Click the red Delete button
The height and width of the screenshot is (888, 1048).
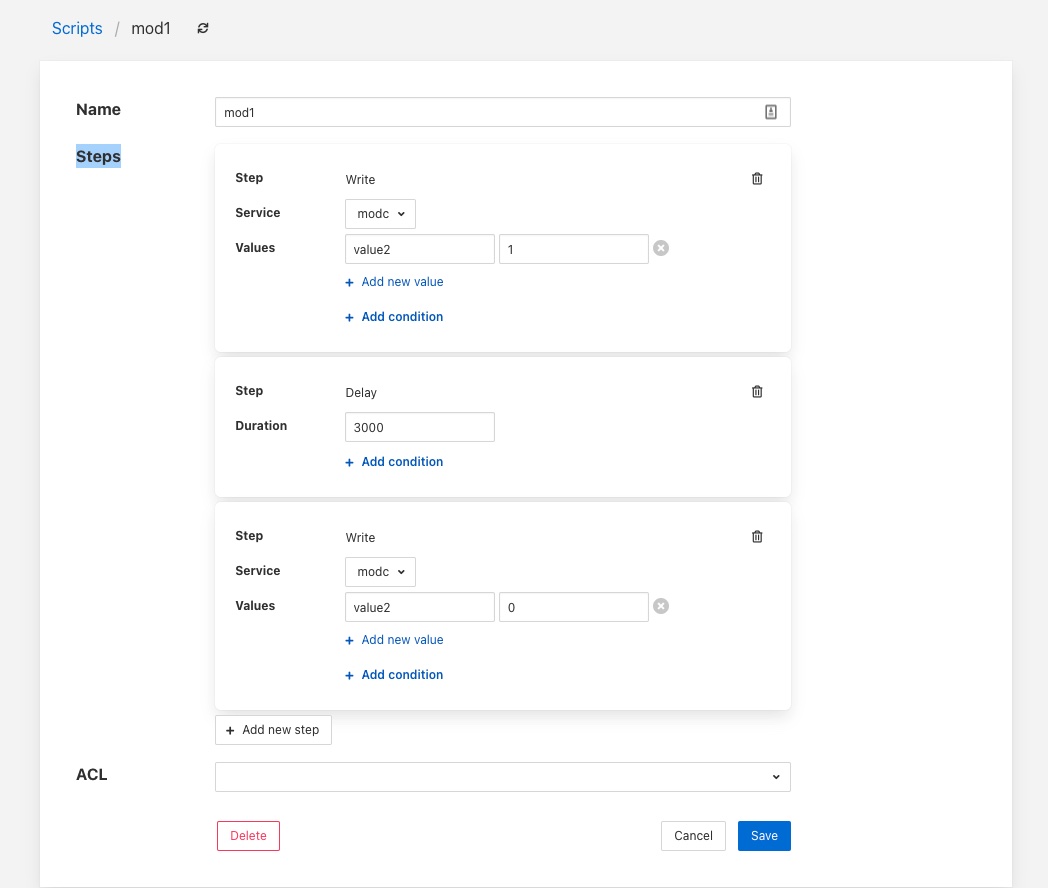(x=248, y=836)
